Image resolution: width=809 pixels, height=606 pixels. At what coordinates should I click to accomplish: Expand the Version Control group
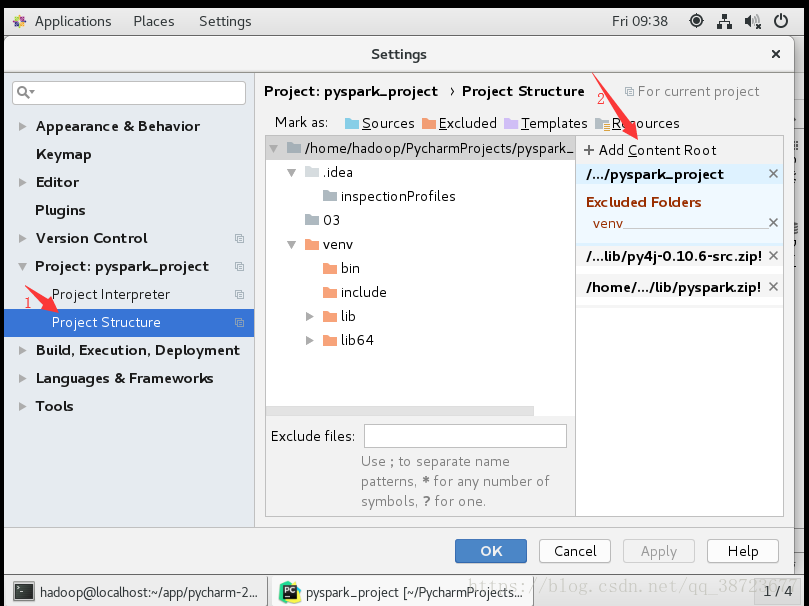pyautogui.click(x=22, y=238)
